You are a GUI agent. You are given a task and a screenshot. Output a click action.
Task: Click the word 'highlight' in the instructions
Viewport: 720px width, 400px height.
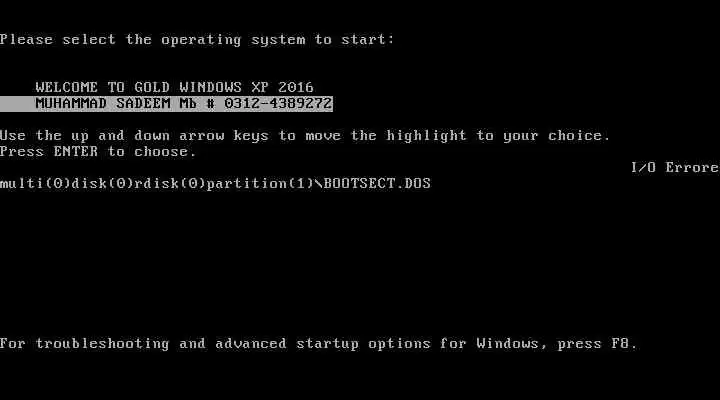click(x=426, y=136)
